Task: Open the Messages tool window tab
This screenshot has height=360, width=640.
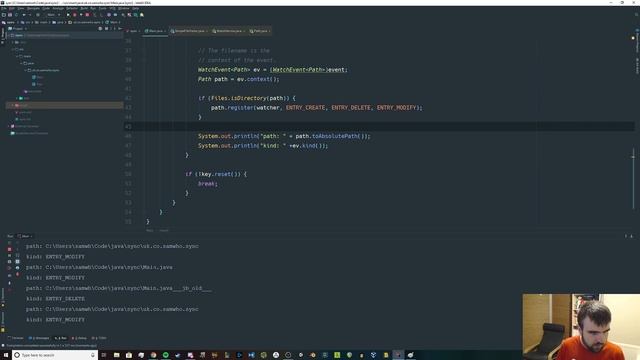Action: [x=39, y=338]
